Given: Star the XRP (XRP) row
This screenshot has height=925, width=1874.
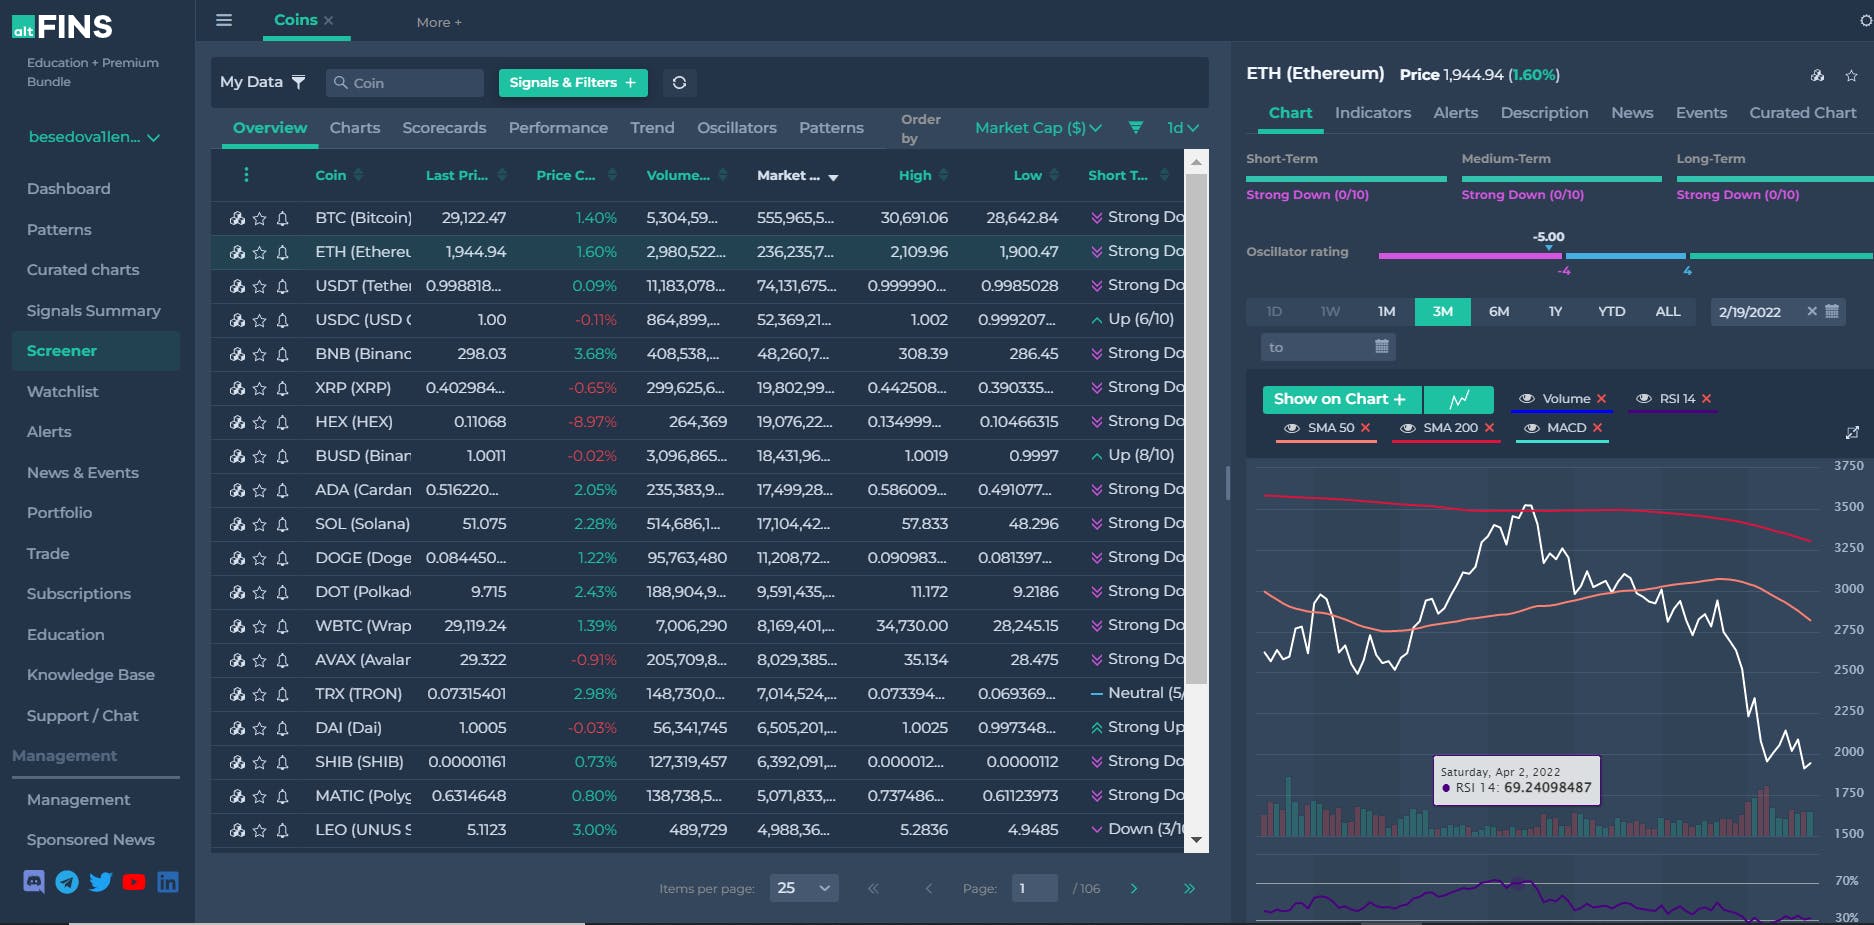Looking at the screenshot, I should pos(260,388).
